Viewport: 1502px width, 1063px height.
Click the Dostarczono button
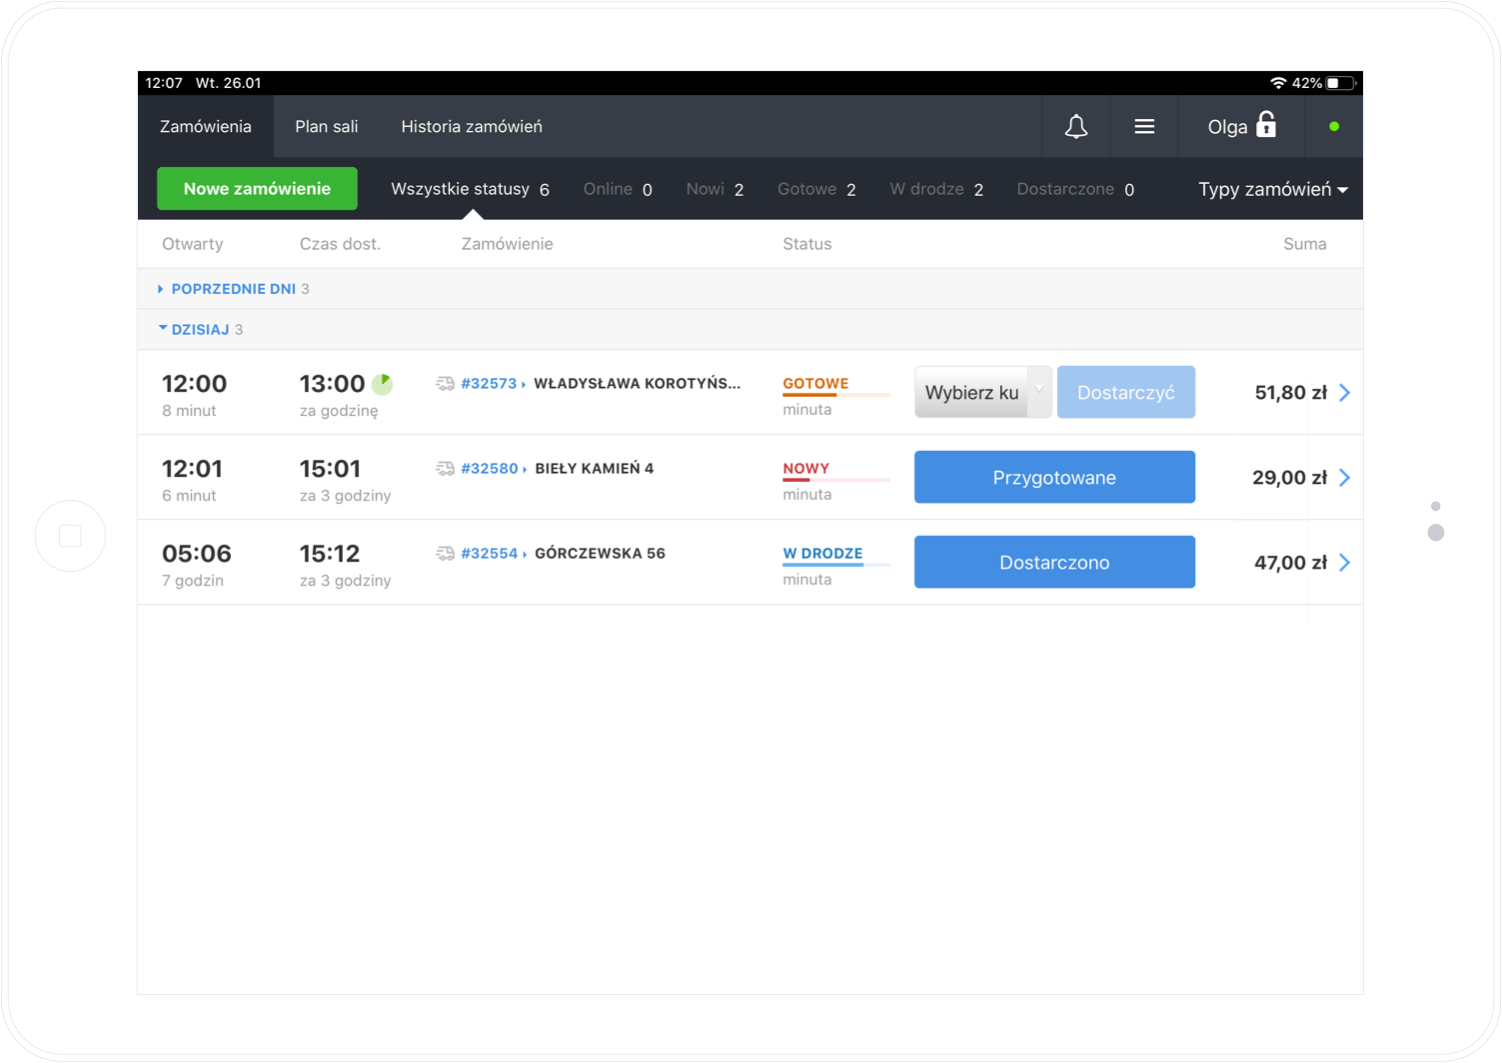coord(1054,563)
